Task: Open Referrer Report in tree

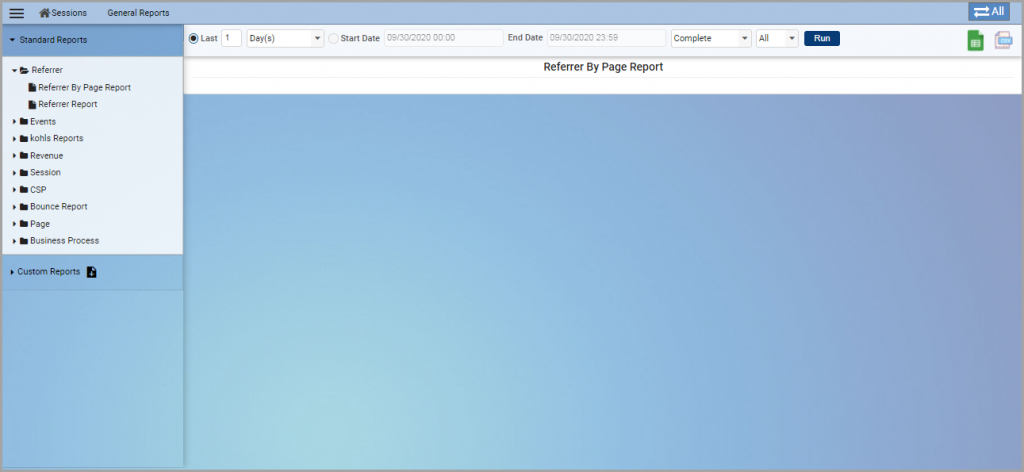Action: point(68,104)
